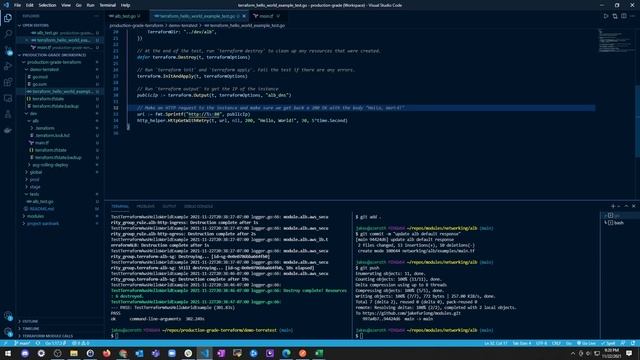Click the remote window indicator in status bar
The image size is (640, 360).
click(x=5, y=343)
